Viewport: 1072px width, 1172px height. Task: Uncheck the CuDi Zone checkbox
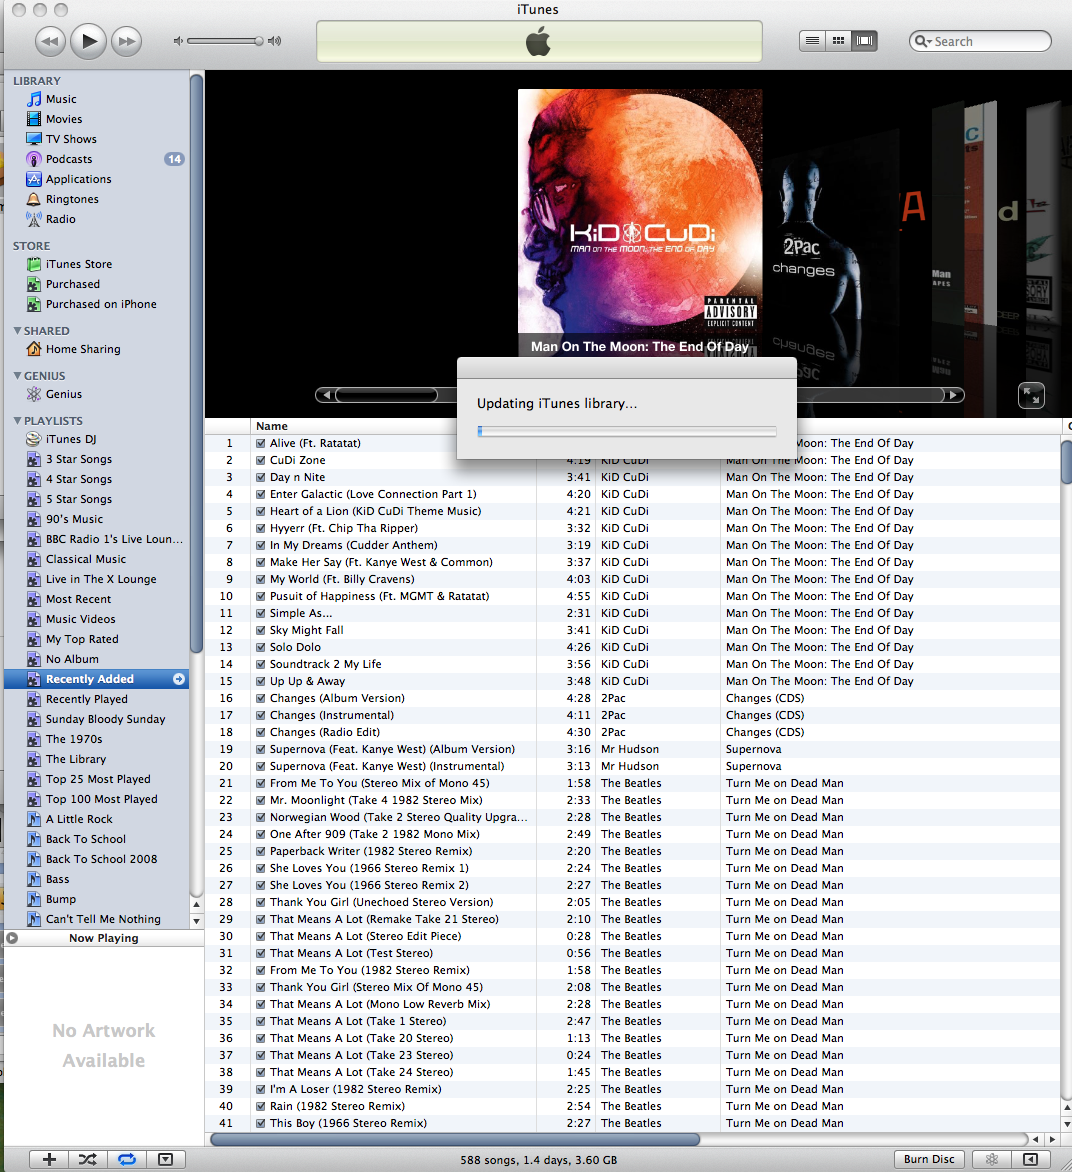(261, 460)
